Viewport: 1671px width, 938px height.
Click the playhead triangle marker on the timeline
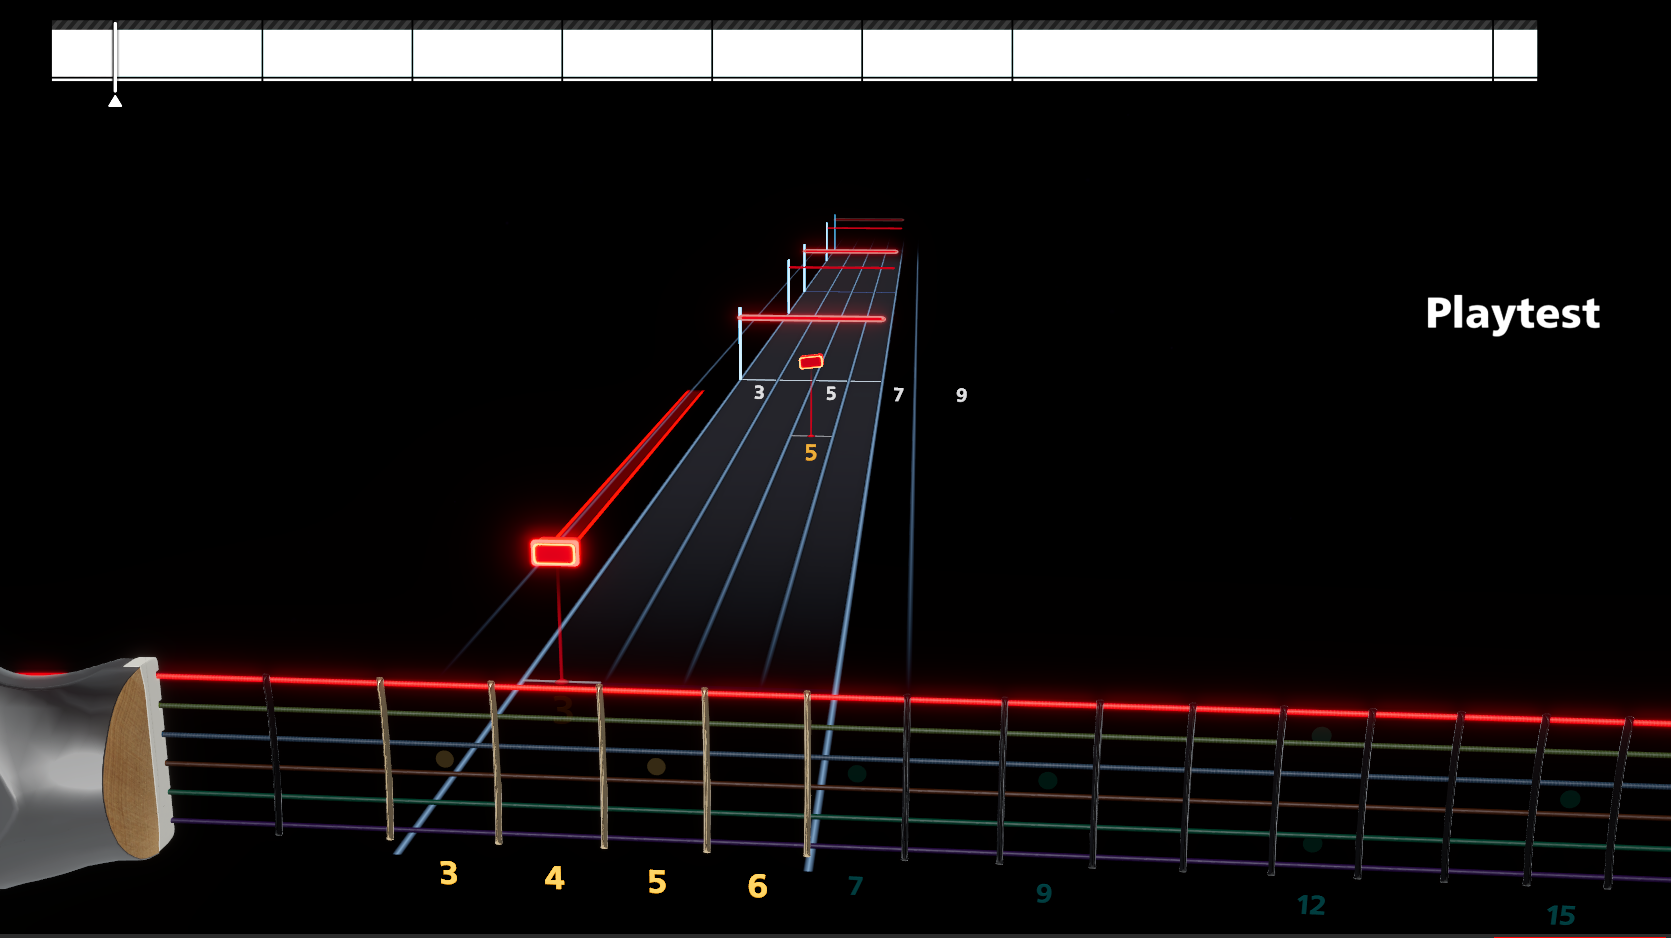click(x=115, y=99)
